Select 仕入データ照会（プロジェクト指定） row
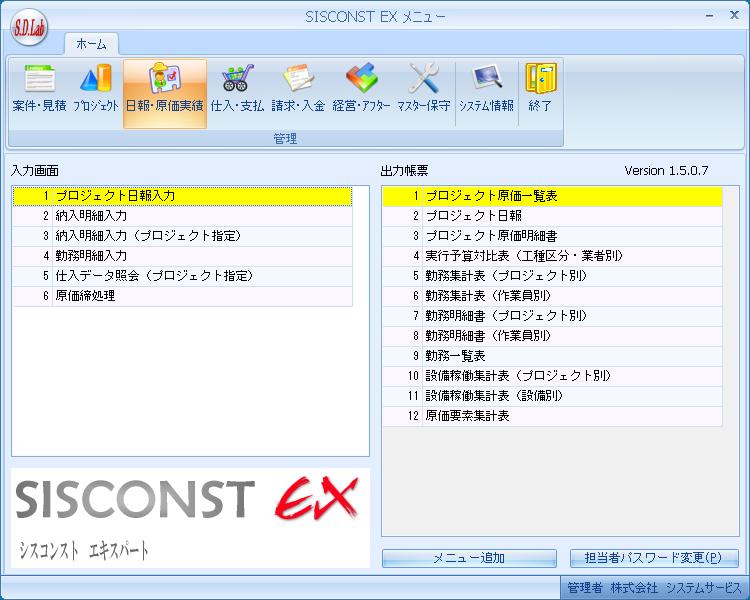 click(x=183, y=276)
